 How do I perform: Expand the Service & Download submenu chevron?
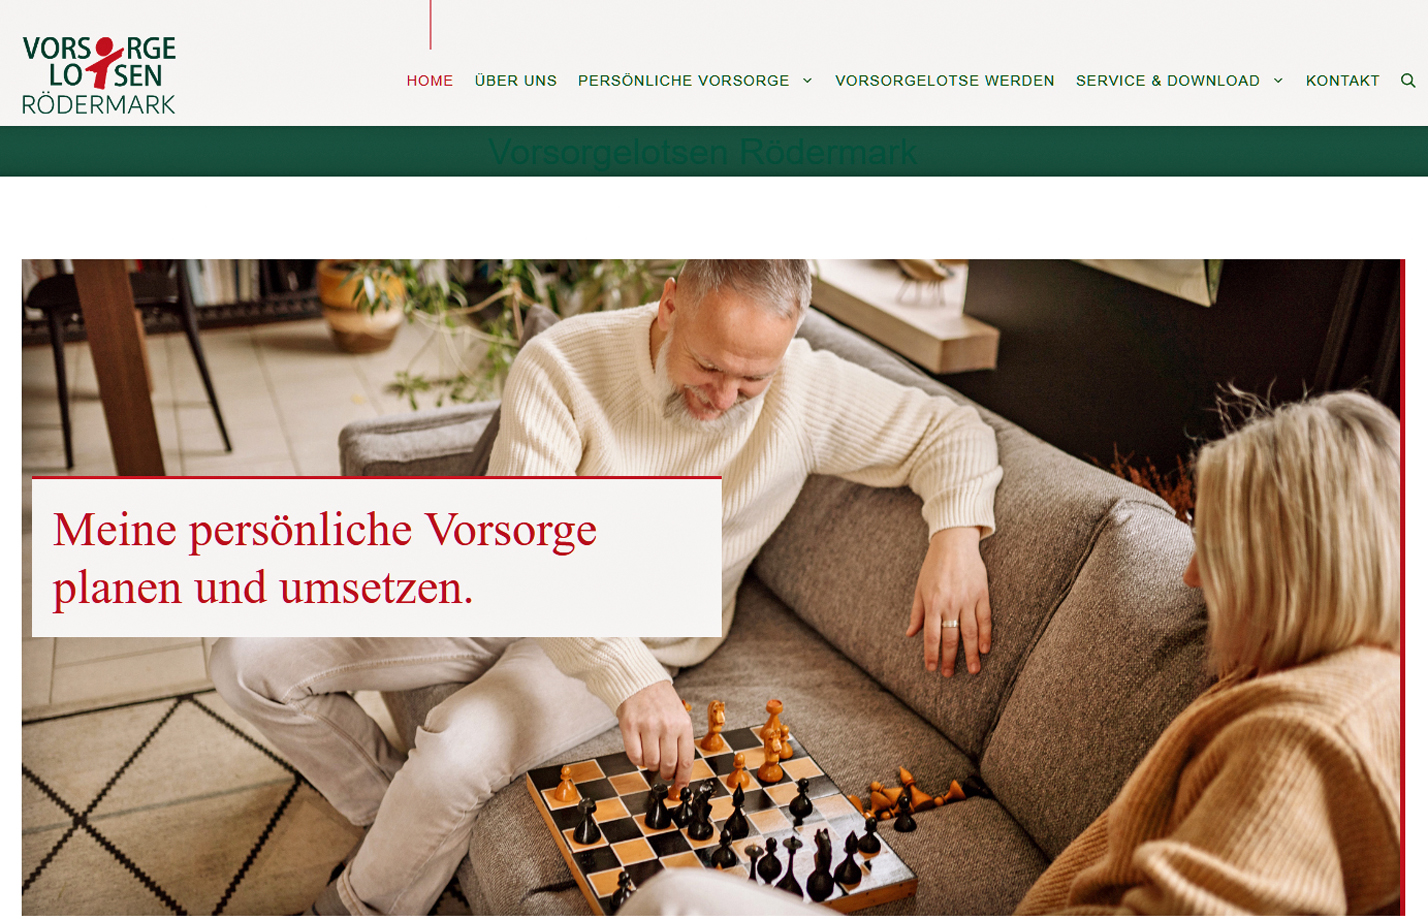[x=1278, y=80]
